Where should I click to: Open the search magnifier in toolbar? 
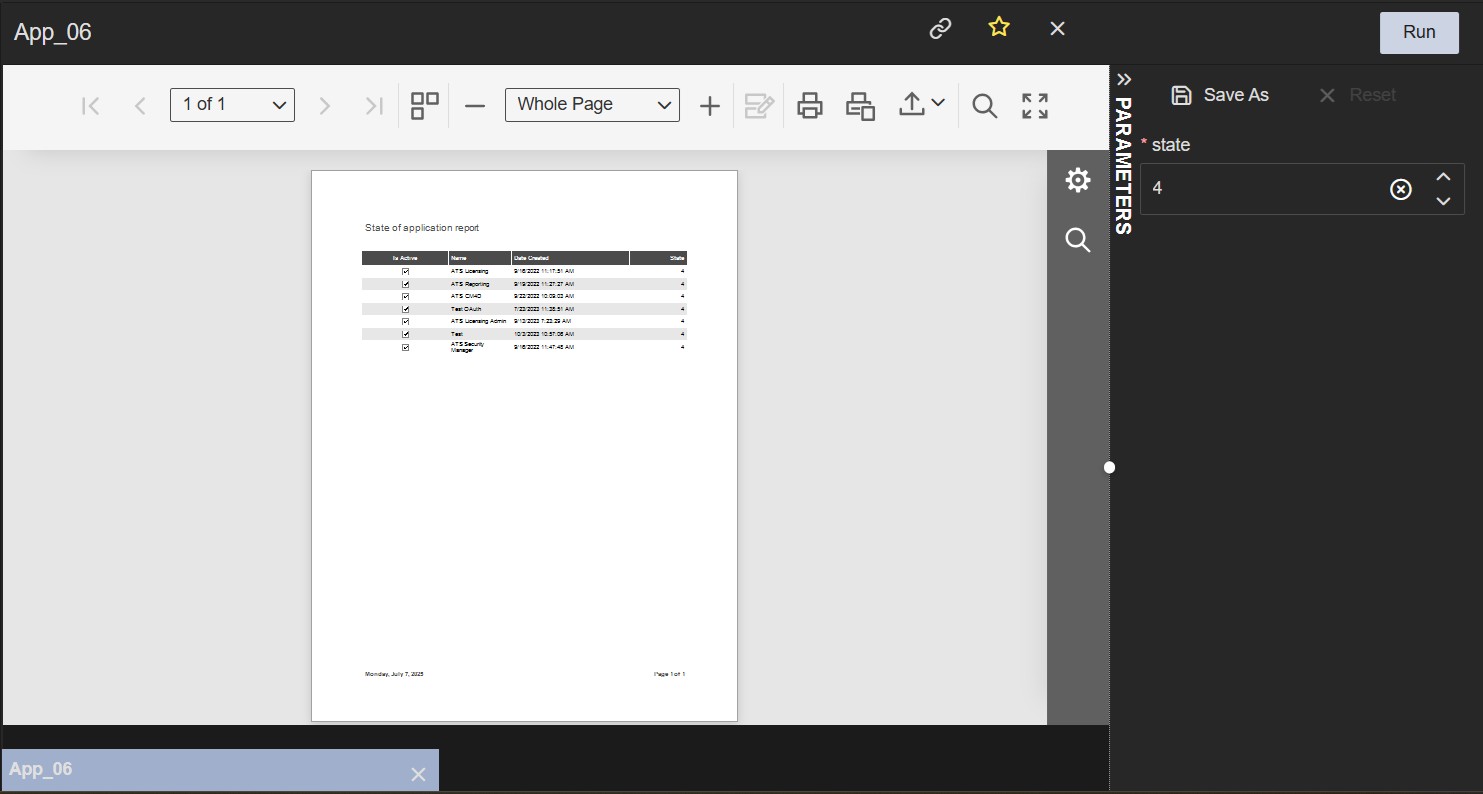[985, 106]
